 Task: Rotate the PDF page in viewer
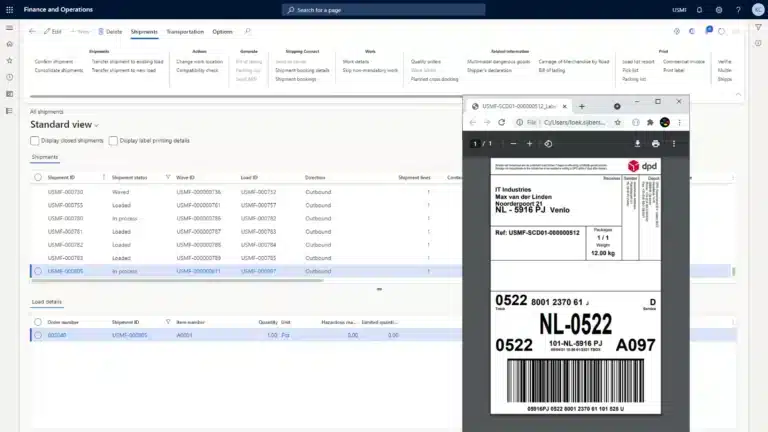click(x=548, y=144)
